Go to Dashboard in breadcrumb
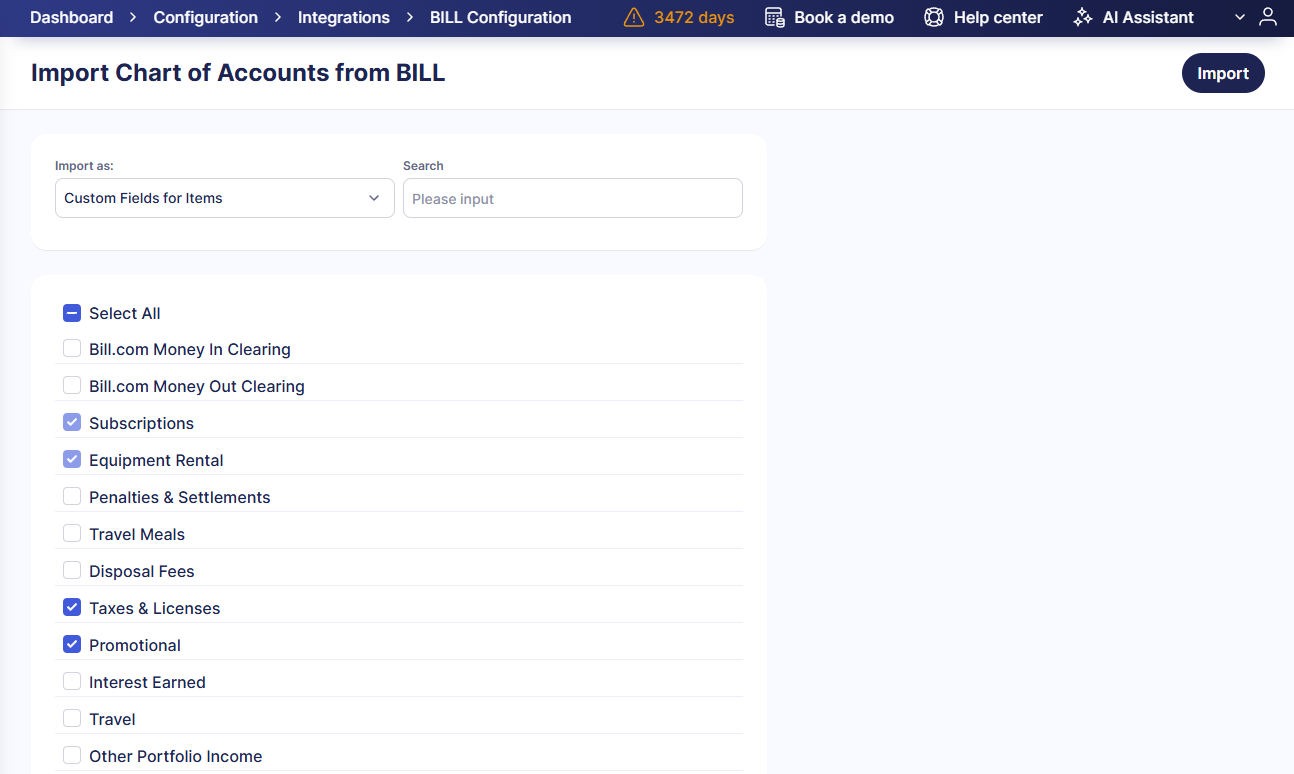The height and width of the screenshot is (774, 1294). coord(71,18)
